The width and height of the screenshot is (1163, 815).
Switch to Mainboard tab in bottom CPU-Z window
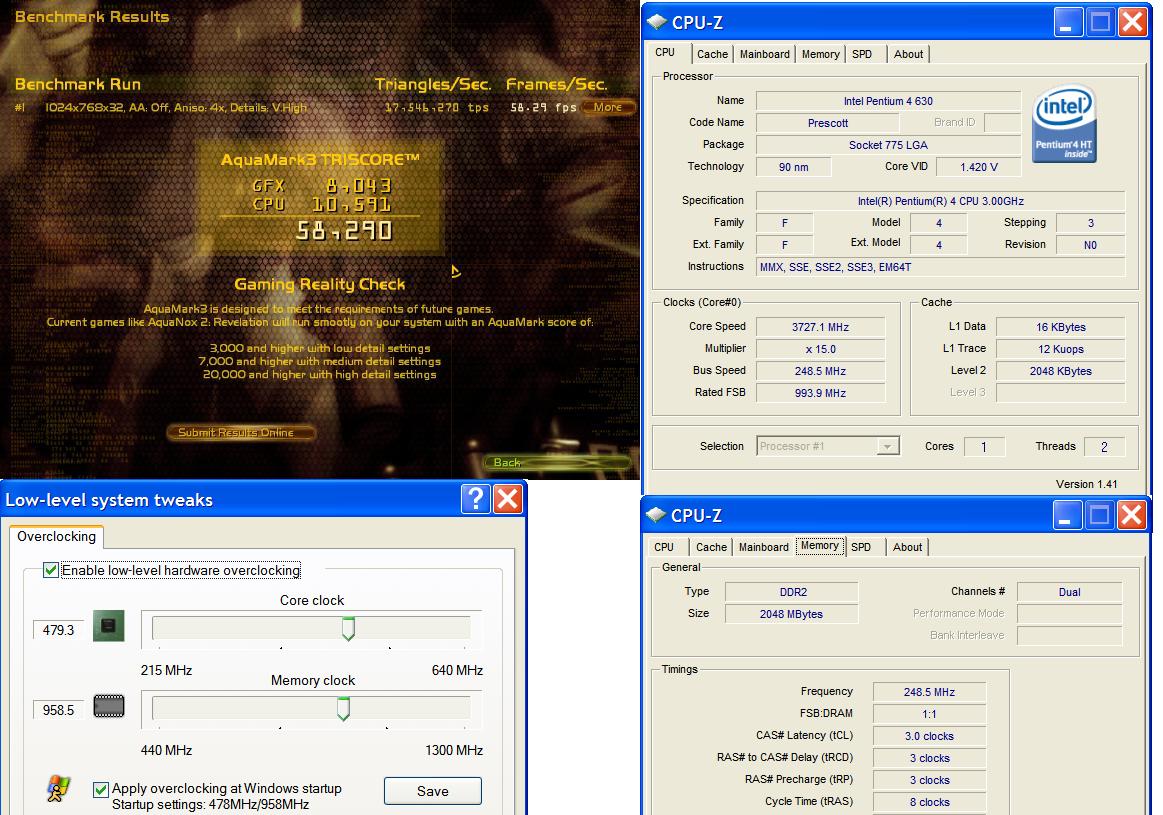(x=763, y=547)
